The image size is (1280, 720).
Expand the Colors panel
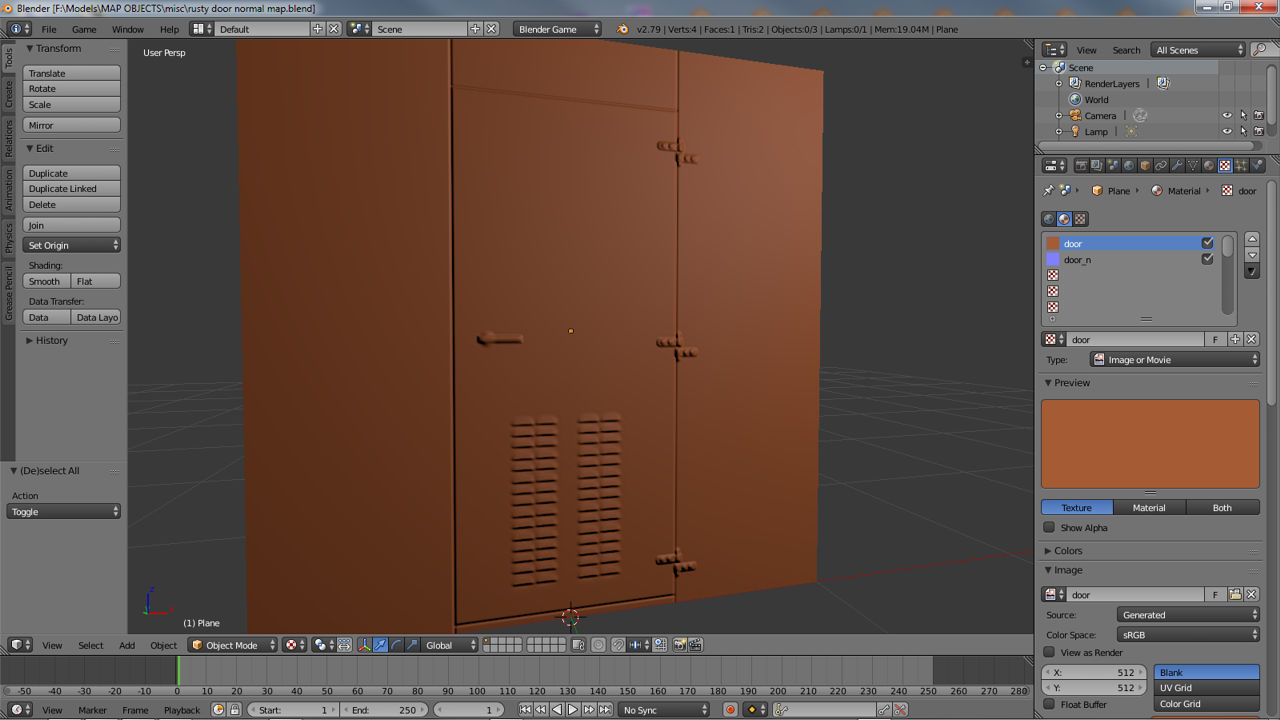click(1066, 550)
